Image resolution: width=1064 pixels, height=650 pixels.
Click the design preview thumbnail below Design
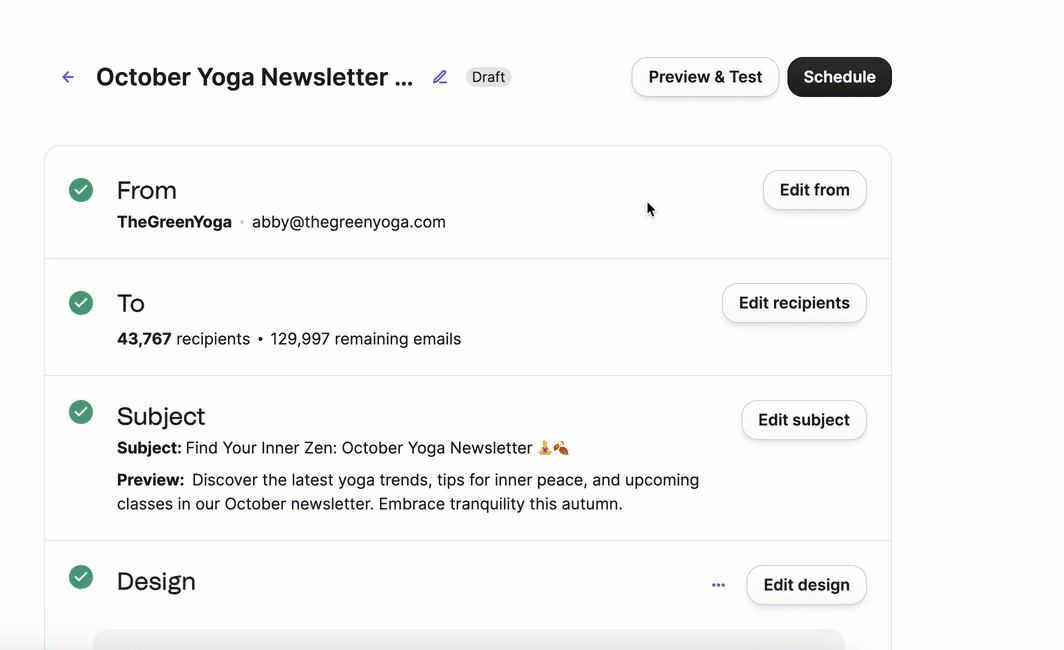(x=468, y=639)
